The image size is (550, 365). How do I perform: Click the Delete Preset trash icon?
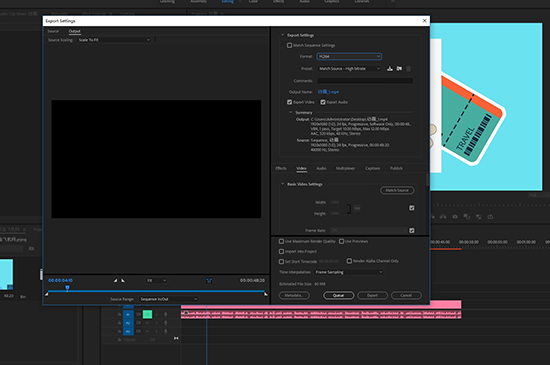(408, 69)
